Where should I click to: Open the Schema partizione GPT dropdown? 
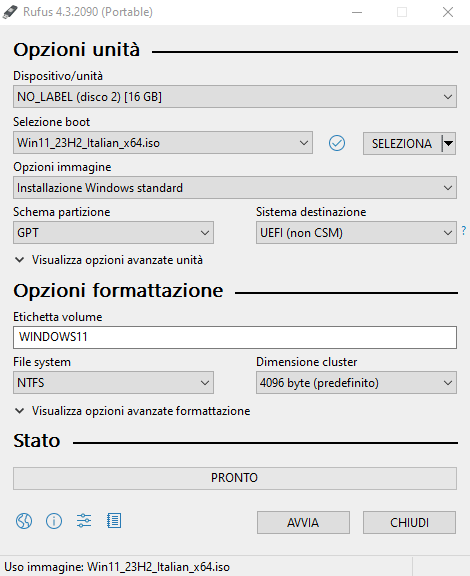pyautogui.click(x=113, y=233)
